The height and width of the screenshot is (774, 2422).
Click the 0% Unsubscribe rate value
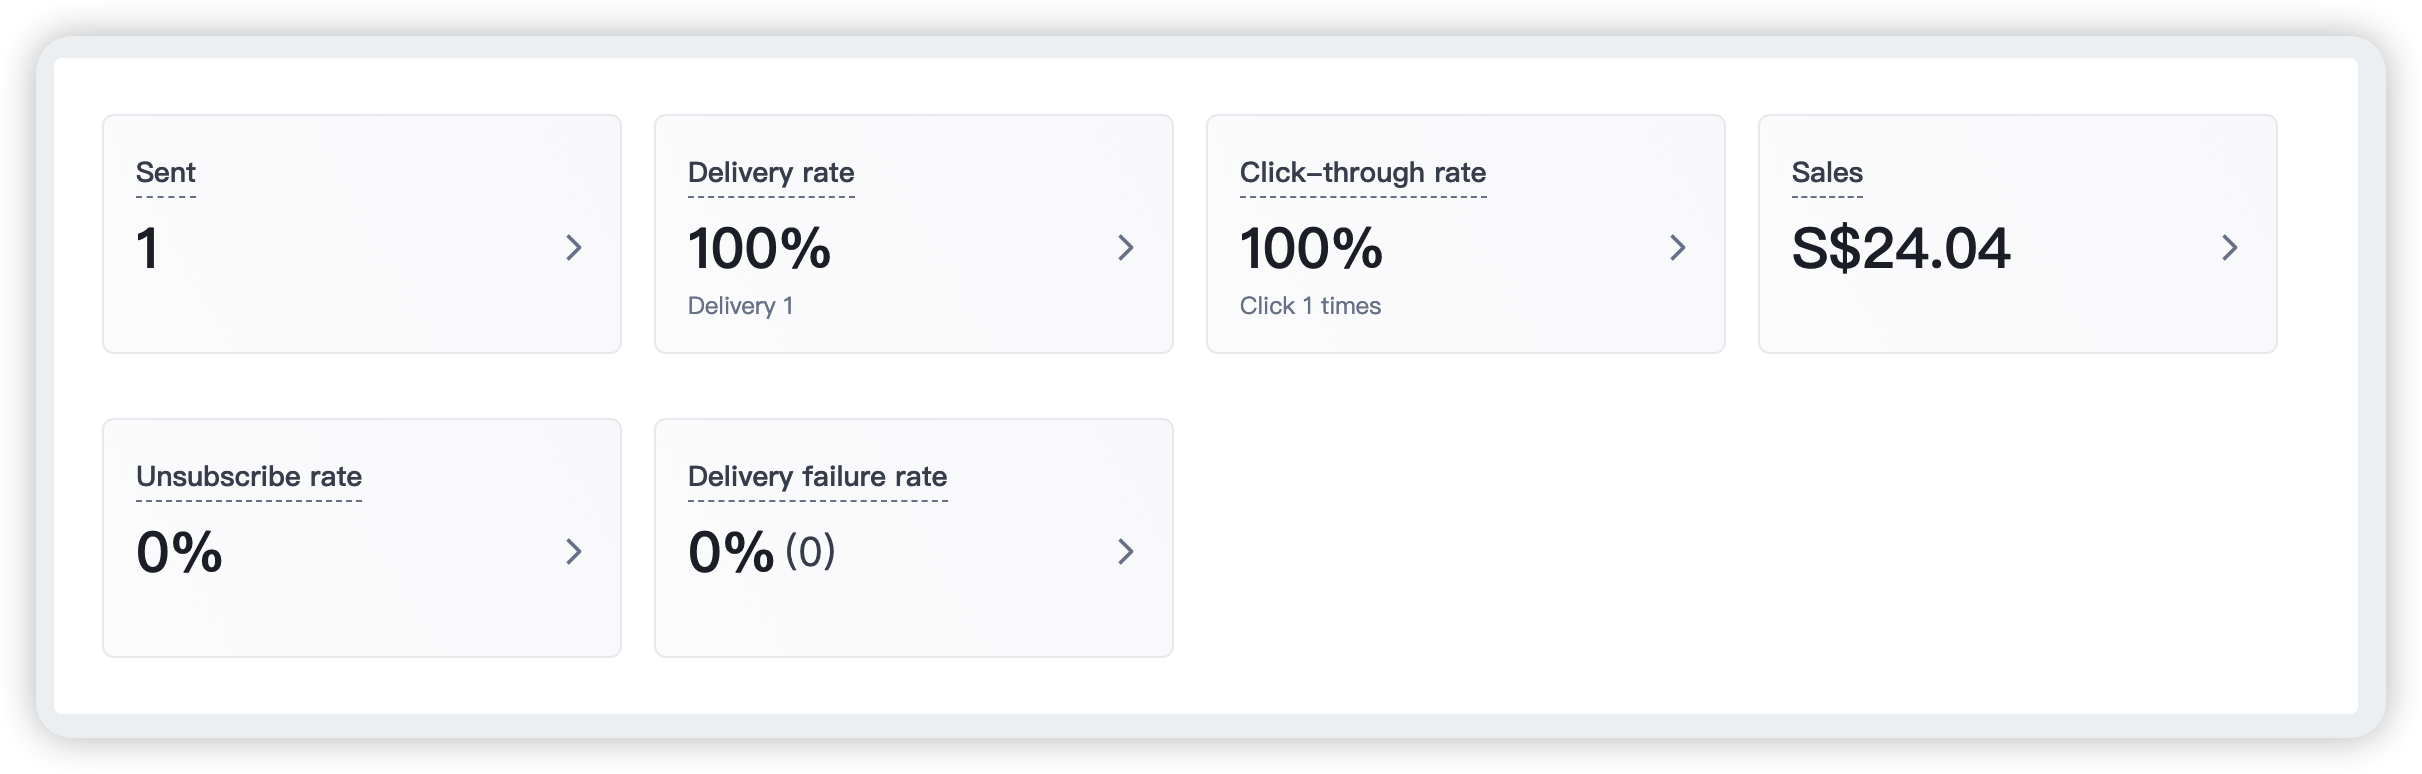(x=179, y=553)
